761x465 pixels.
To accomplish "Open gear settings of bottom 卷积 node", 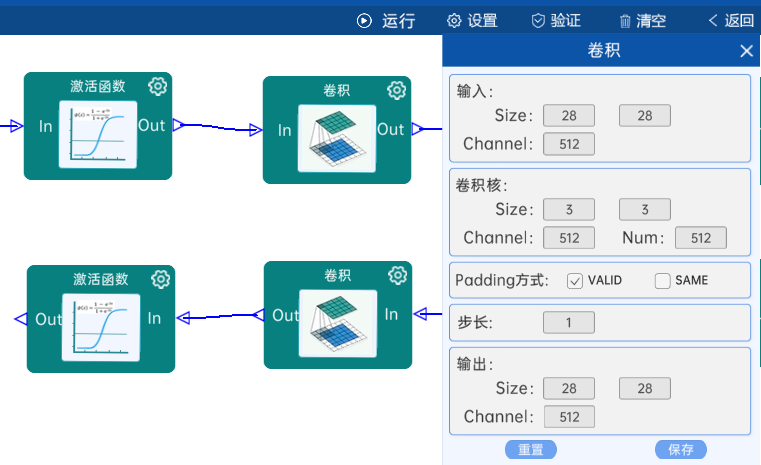I will pos(397,275).
